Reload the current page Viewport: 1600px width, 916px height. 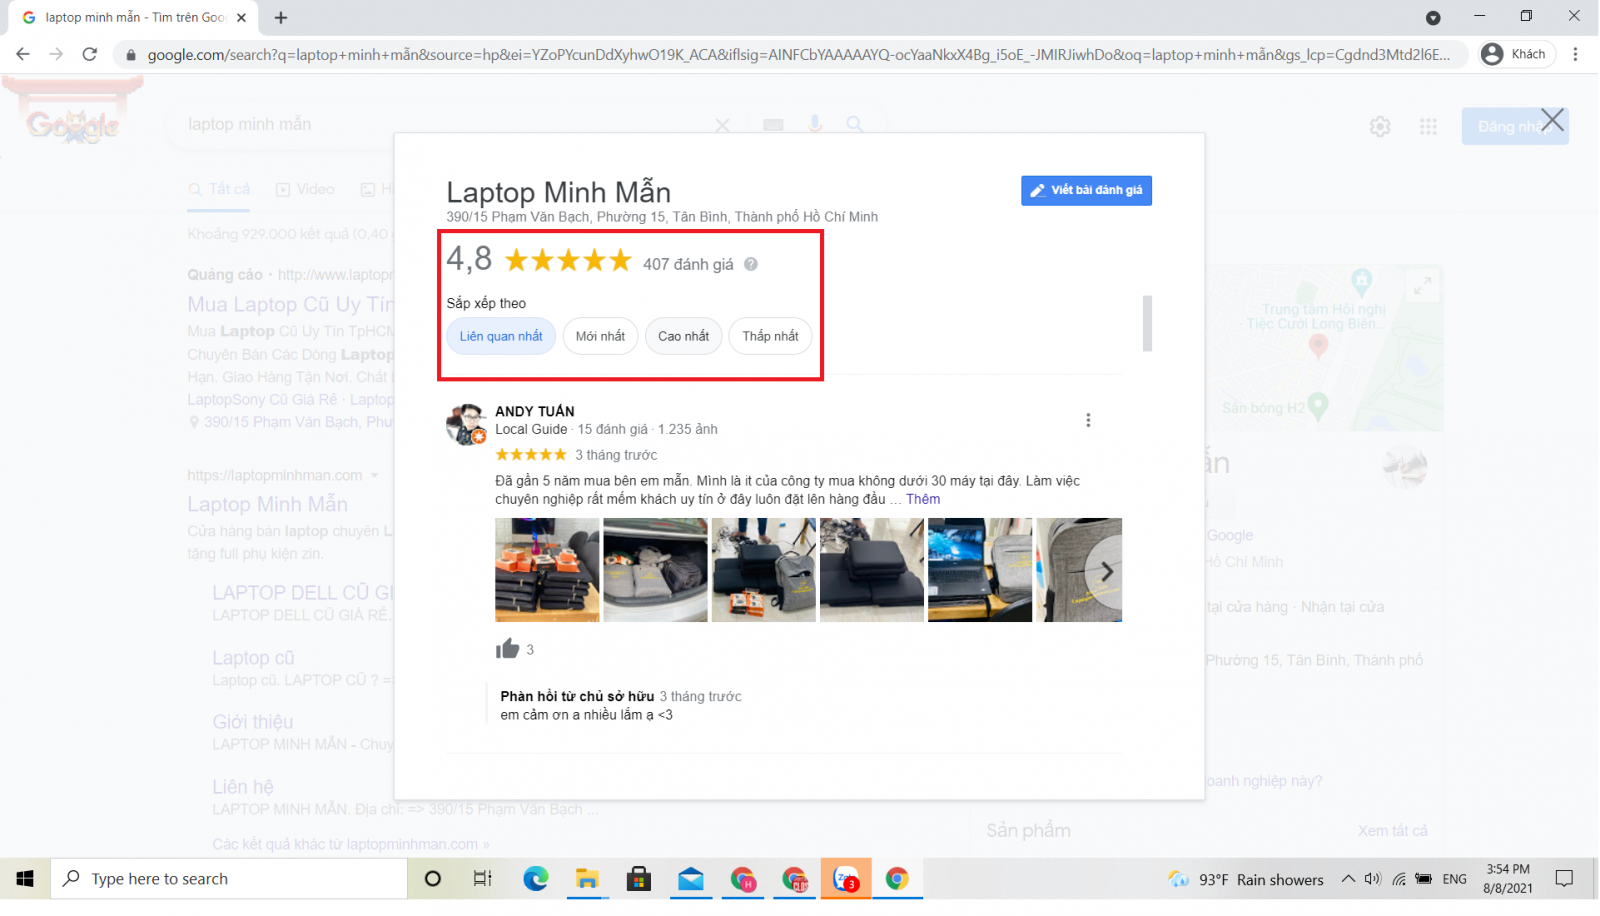point(89,54)
